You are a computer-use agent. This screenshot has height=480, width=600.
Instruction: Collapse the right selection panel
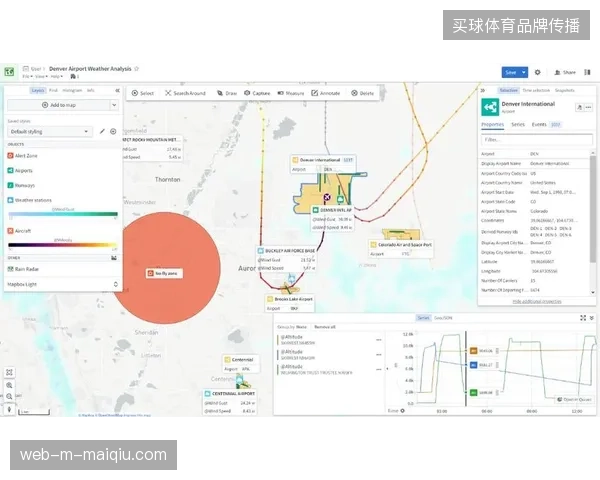pos(483,90)
